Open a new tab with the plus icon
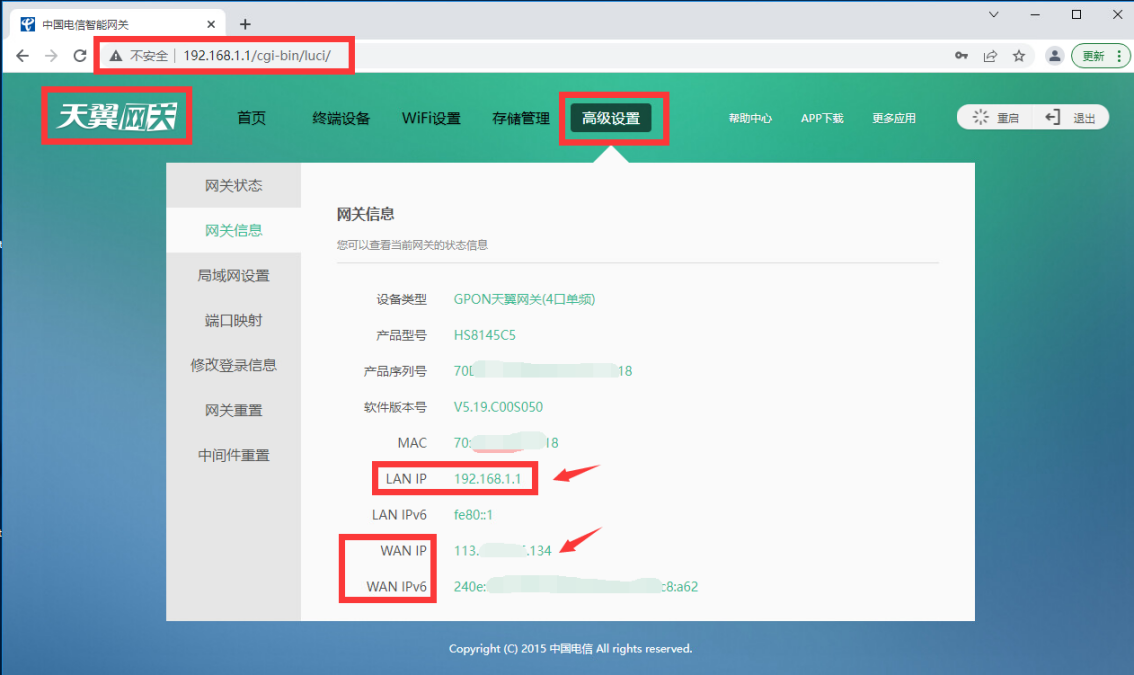This screenshot has height=675, width=1134. (x=245, y=25)
